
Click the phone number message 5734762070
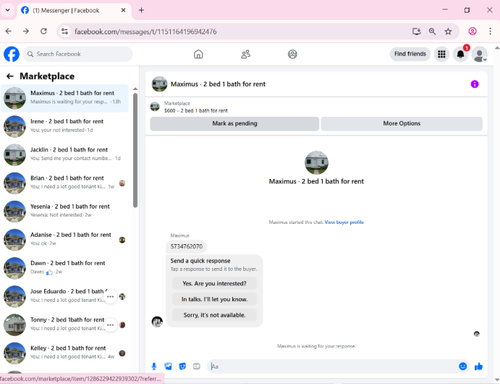[x=186, y=246]
